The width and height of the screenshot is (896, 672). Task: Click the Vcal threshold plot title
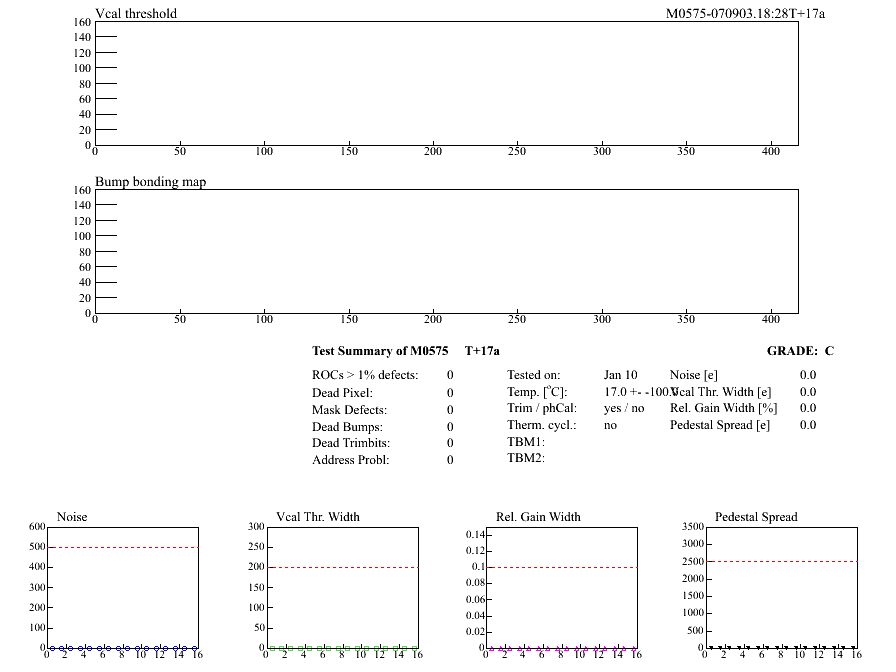136,14
